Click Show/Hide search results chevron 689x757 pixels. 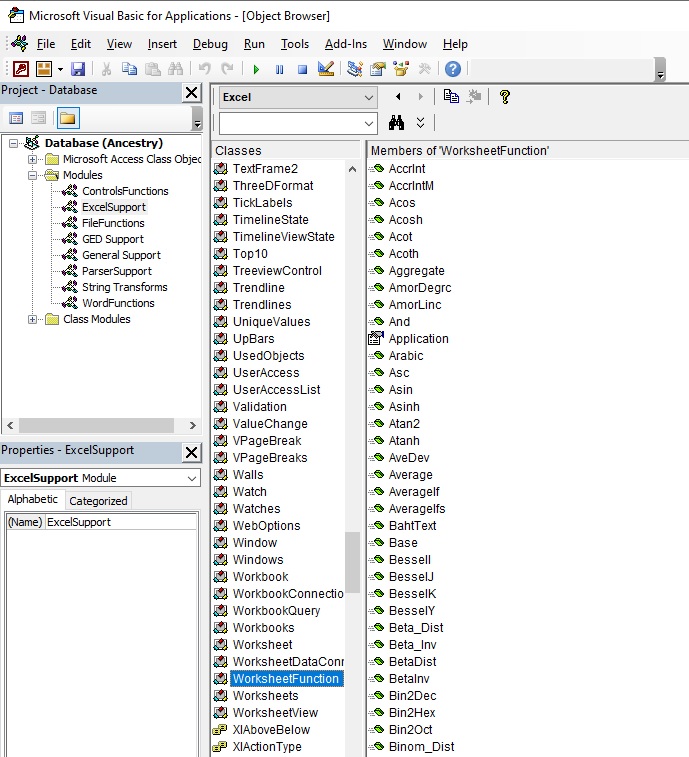pos(421,122)
